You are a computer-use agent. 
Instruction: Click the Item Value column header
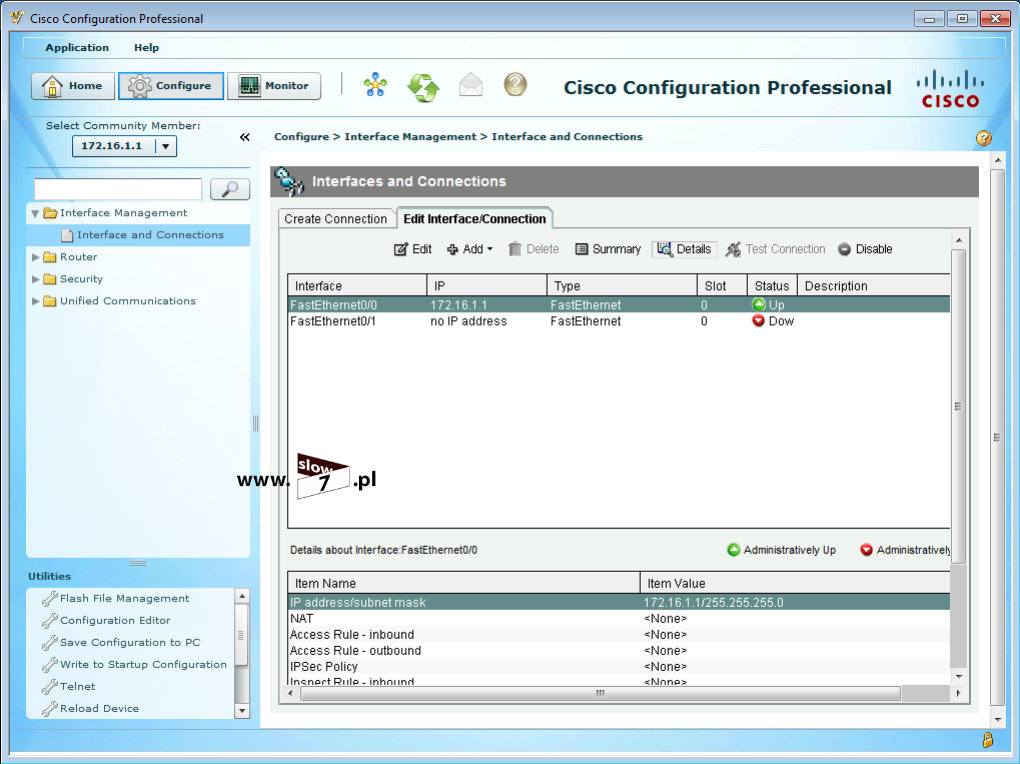(795, 583)
